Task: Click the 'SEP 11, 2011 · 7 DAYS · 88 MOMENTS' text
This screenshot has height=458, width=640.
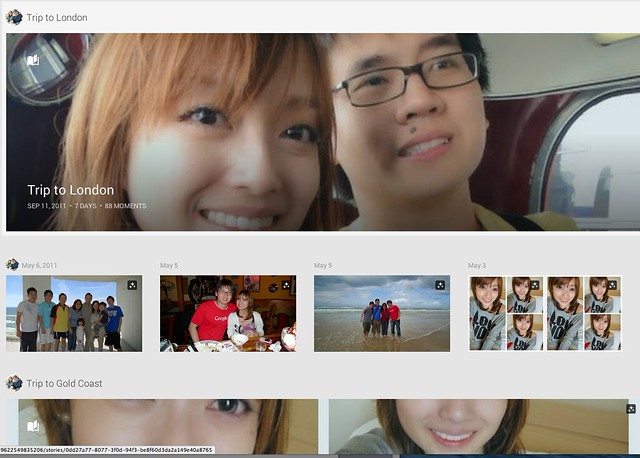Action: tap(87, 206)
